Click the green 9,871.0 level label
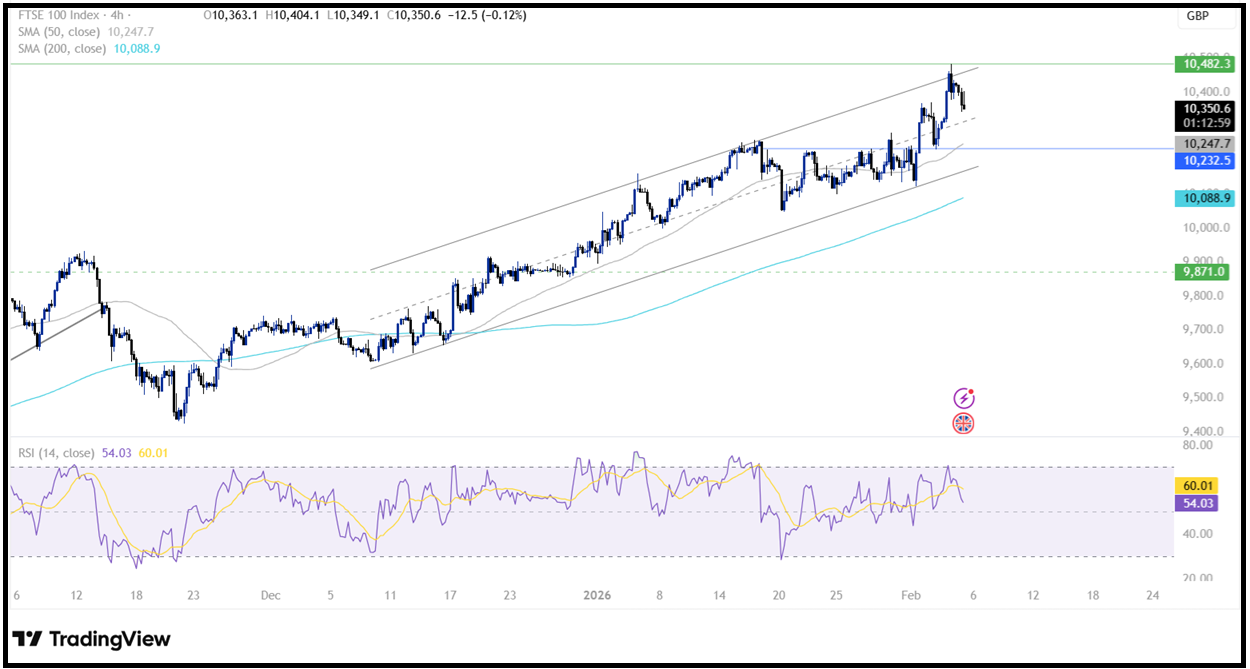The image size is (1250, 669). 1203,272
